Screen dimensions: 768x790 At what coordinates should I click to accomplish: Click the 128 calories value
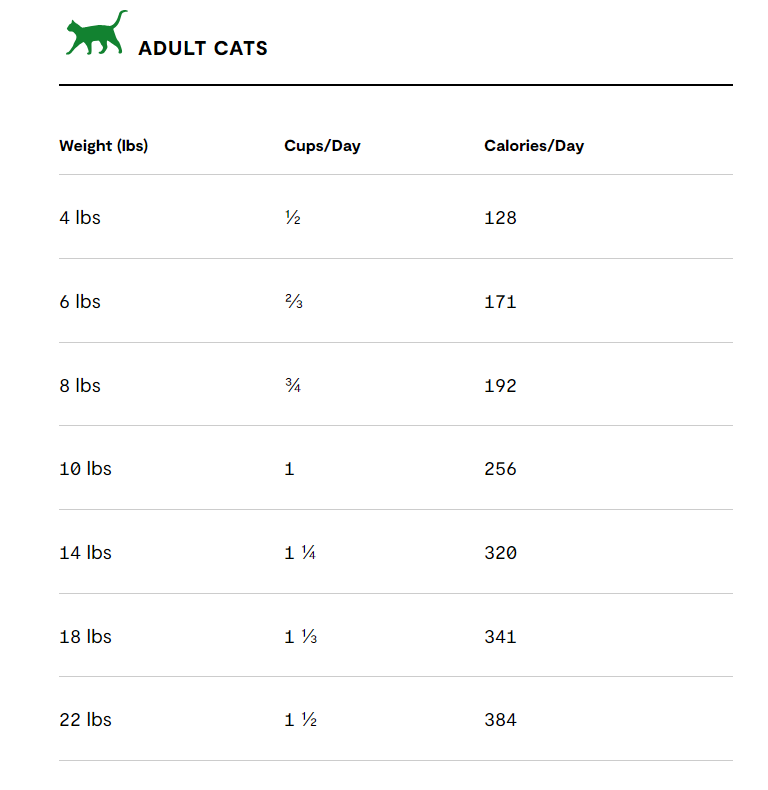[x=500, y=217]
